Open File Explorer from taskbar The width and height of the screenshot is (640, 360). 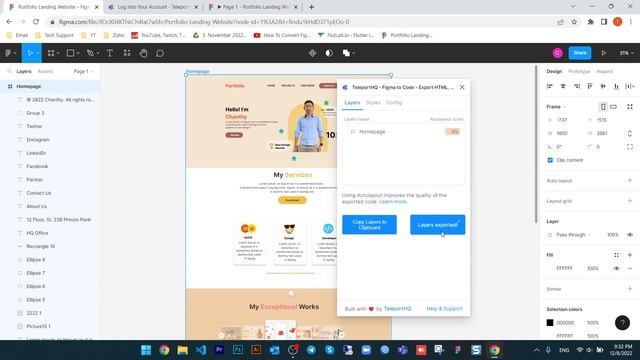[x=182, y=350]
